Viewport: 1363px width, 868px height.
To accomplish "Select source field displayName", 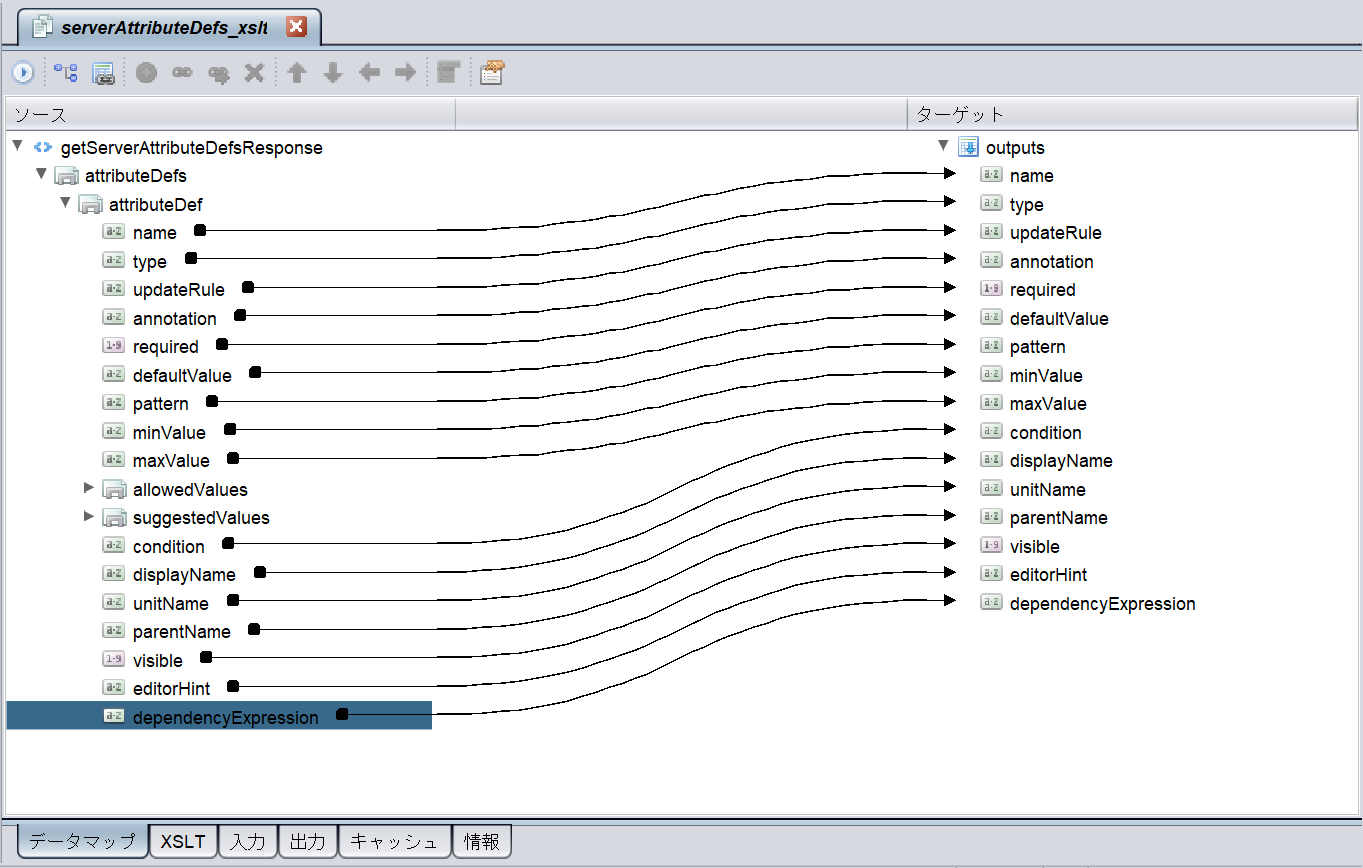I will [184, 575].
